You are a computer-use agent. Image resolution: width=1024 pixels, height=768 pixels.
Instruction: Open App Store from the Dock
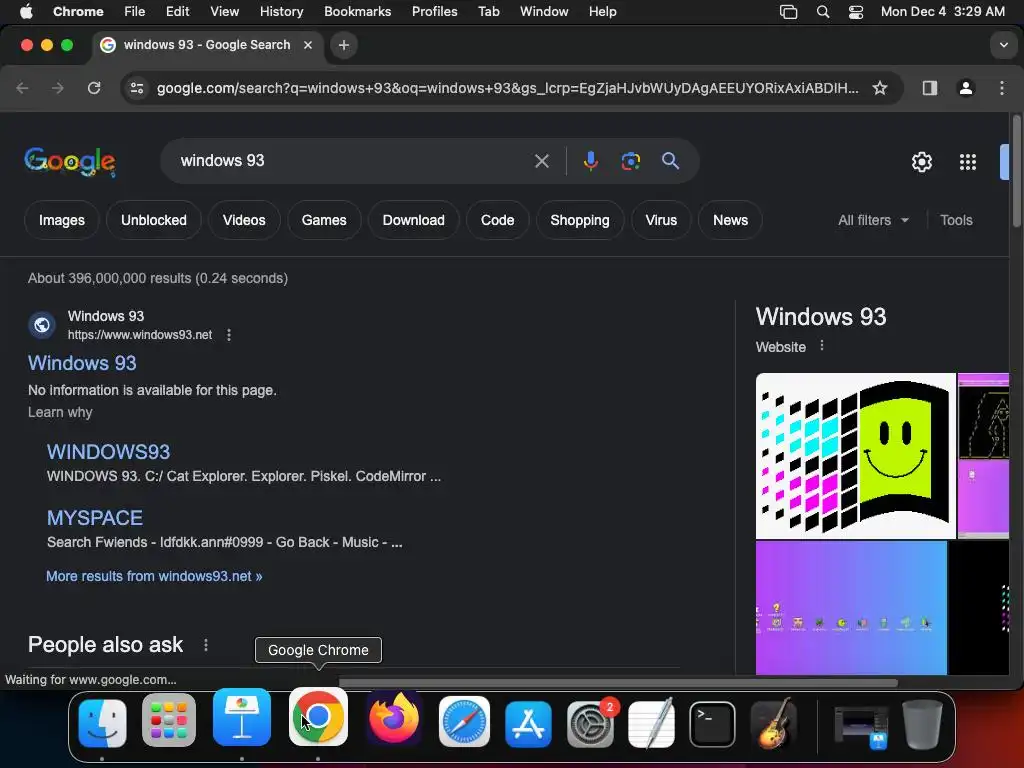click(528, 723)
